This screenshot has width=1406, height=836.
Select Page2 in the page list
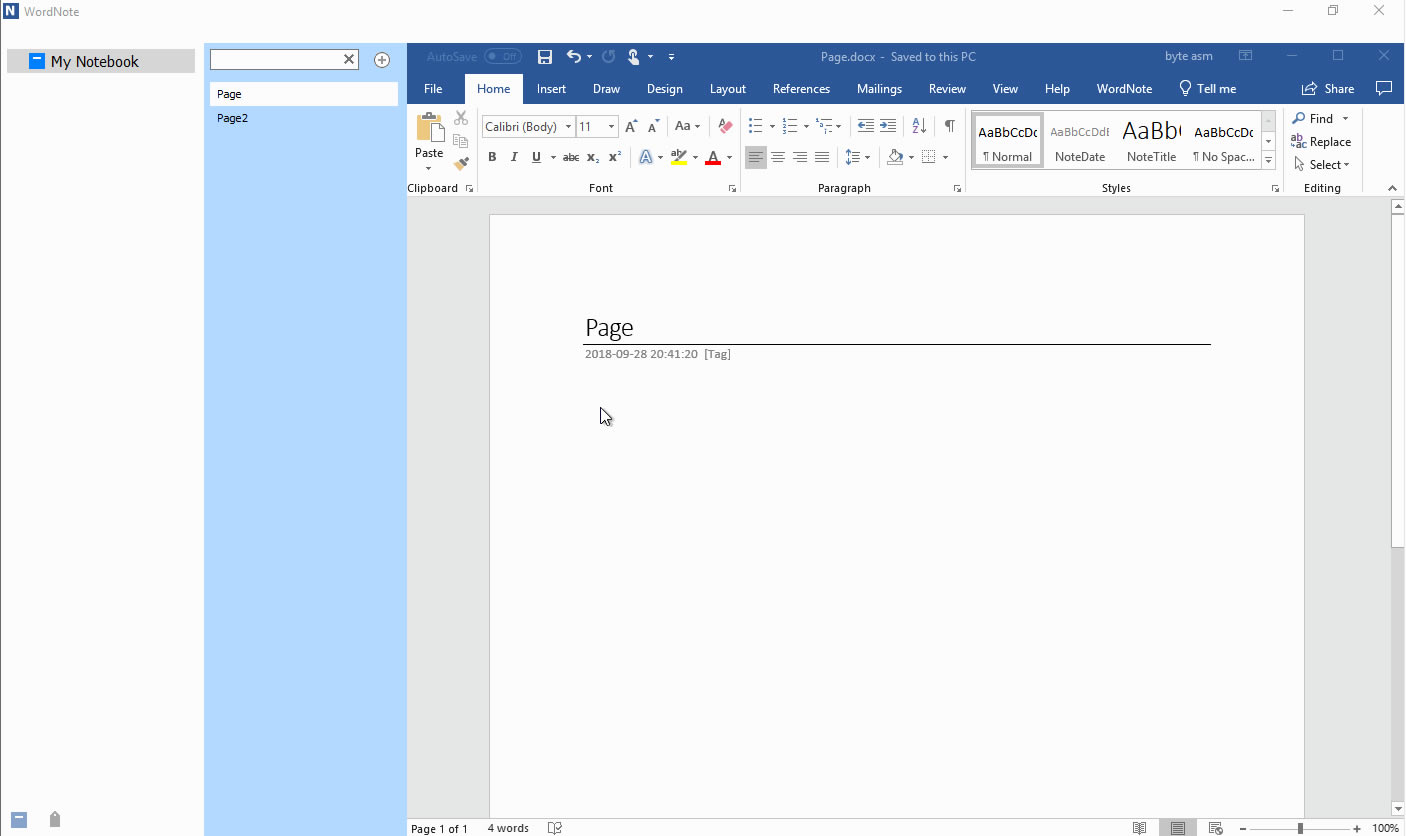233,118
